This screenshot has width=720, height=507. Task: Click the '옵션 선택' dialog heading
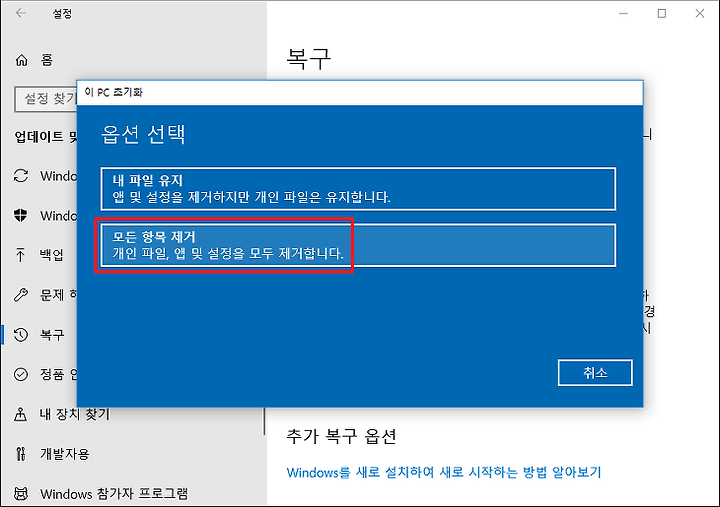point(143,134)
